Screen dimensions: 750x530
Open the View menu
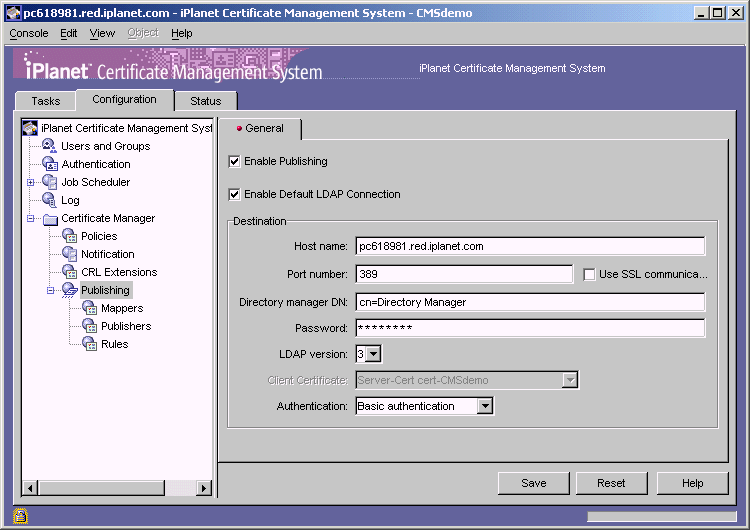coord(102,33)
